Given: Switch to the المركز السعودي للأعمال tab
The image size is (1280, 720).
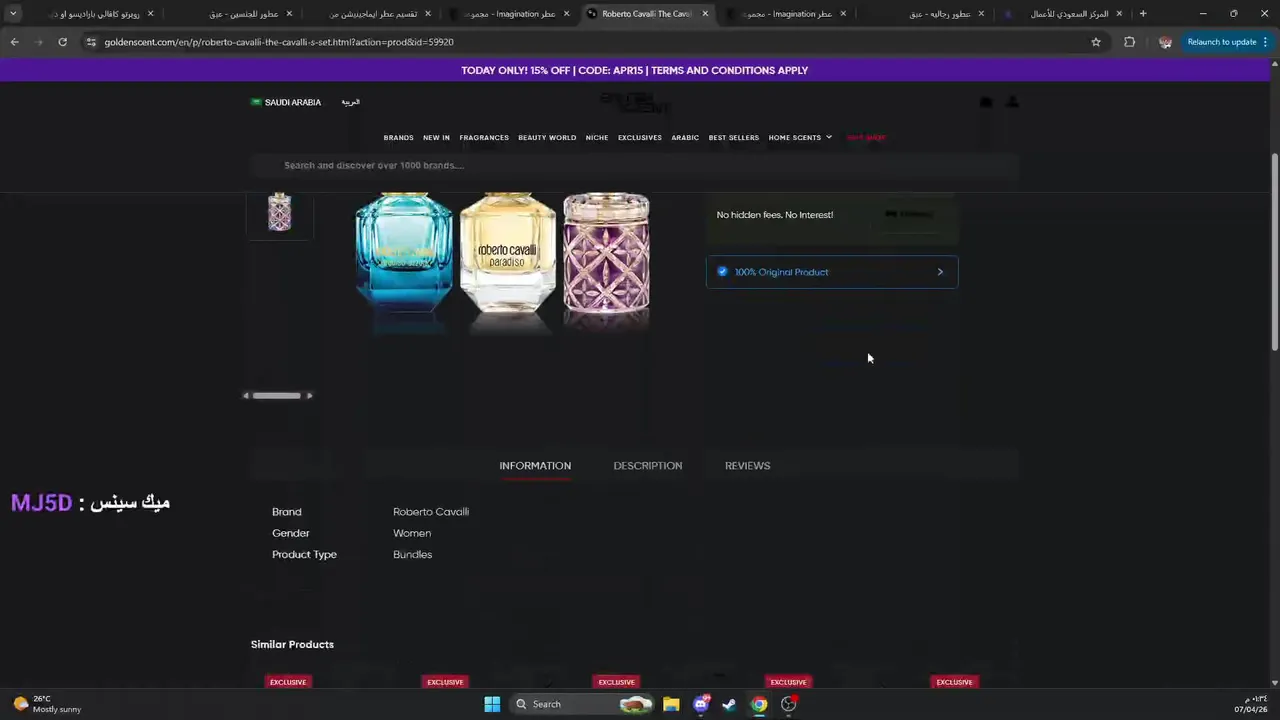Looking at the screenshot, I should pos(1070,14).
